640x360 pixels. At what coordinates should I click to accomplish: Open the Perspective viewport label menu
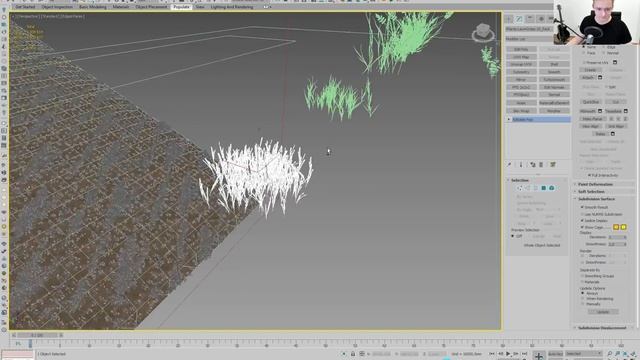pyautogui.click(x=27, y=16)
